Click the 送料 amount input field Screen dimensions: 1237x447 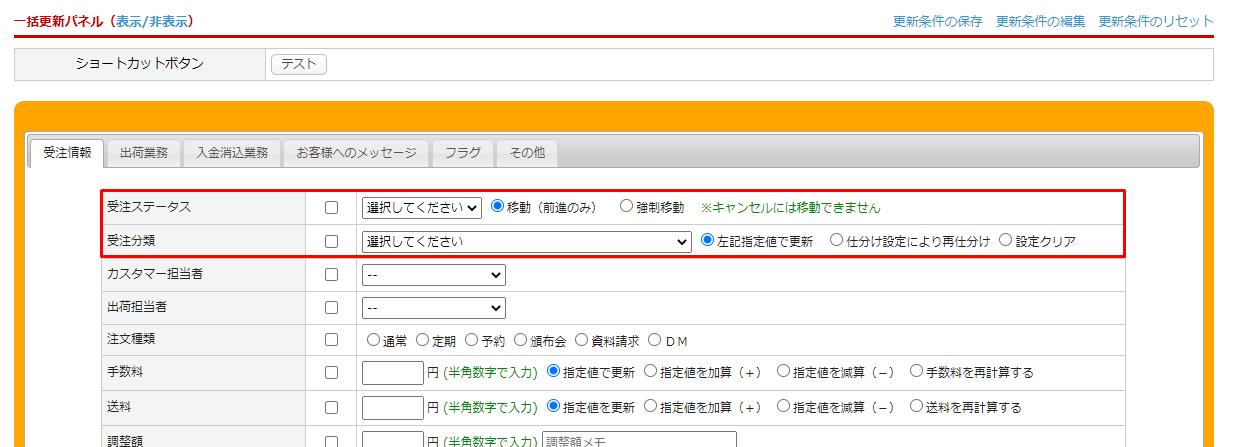pyautogui.click(x=393, y=407)
